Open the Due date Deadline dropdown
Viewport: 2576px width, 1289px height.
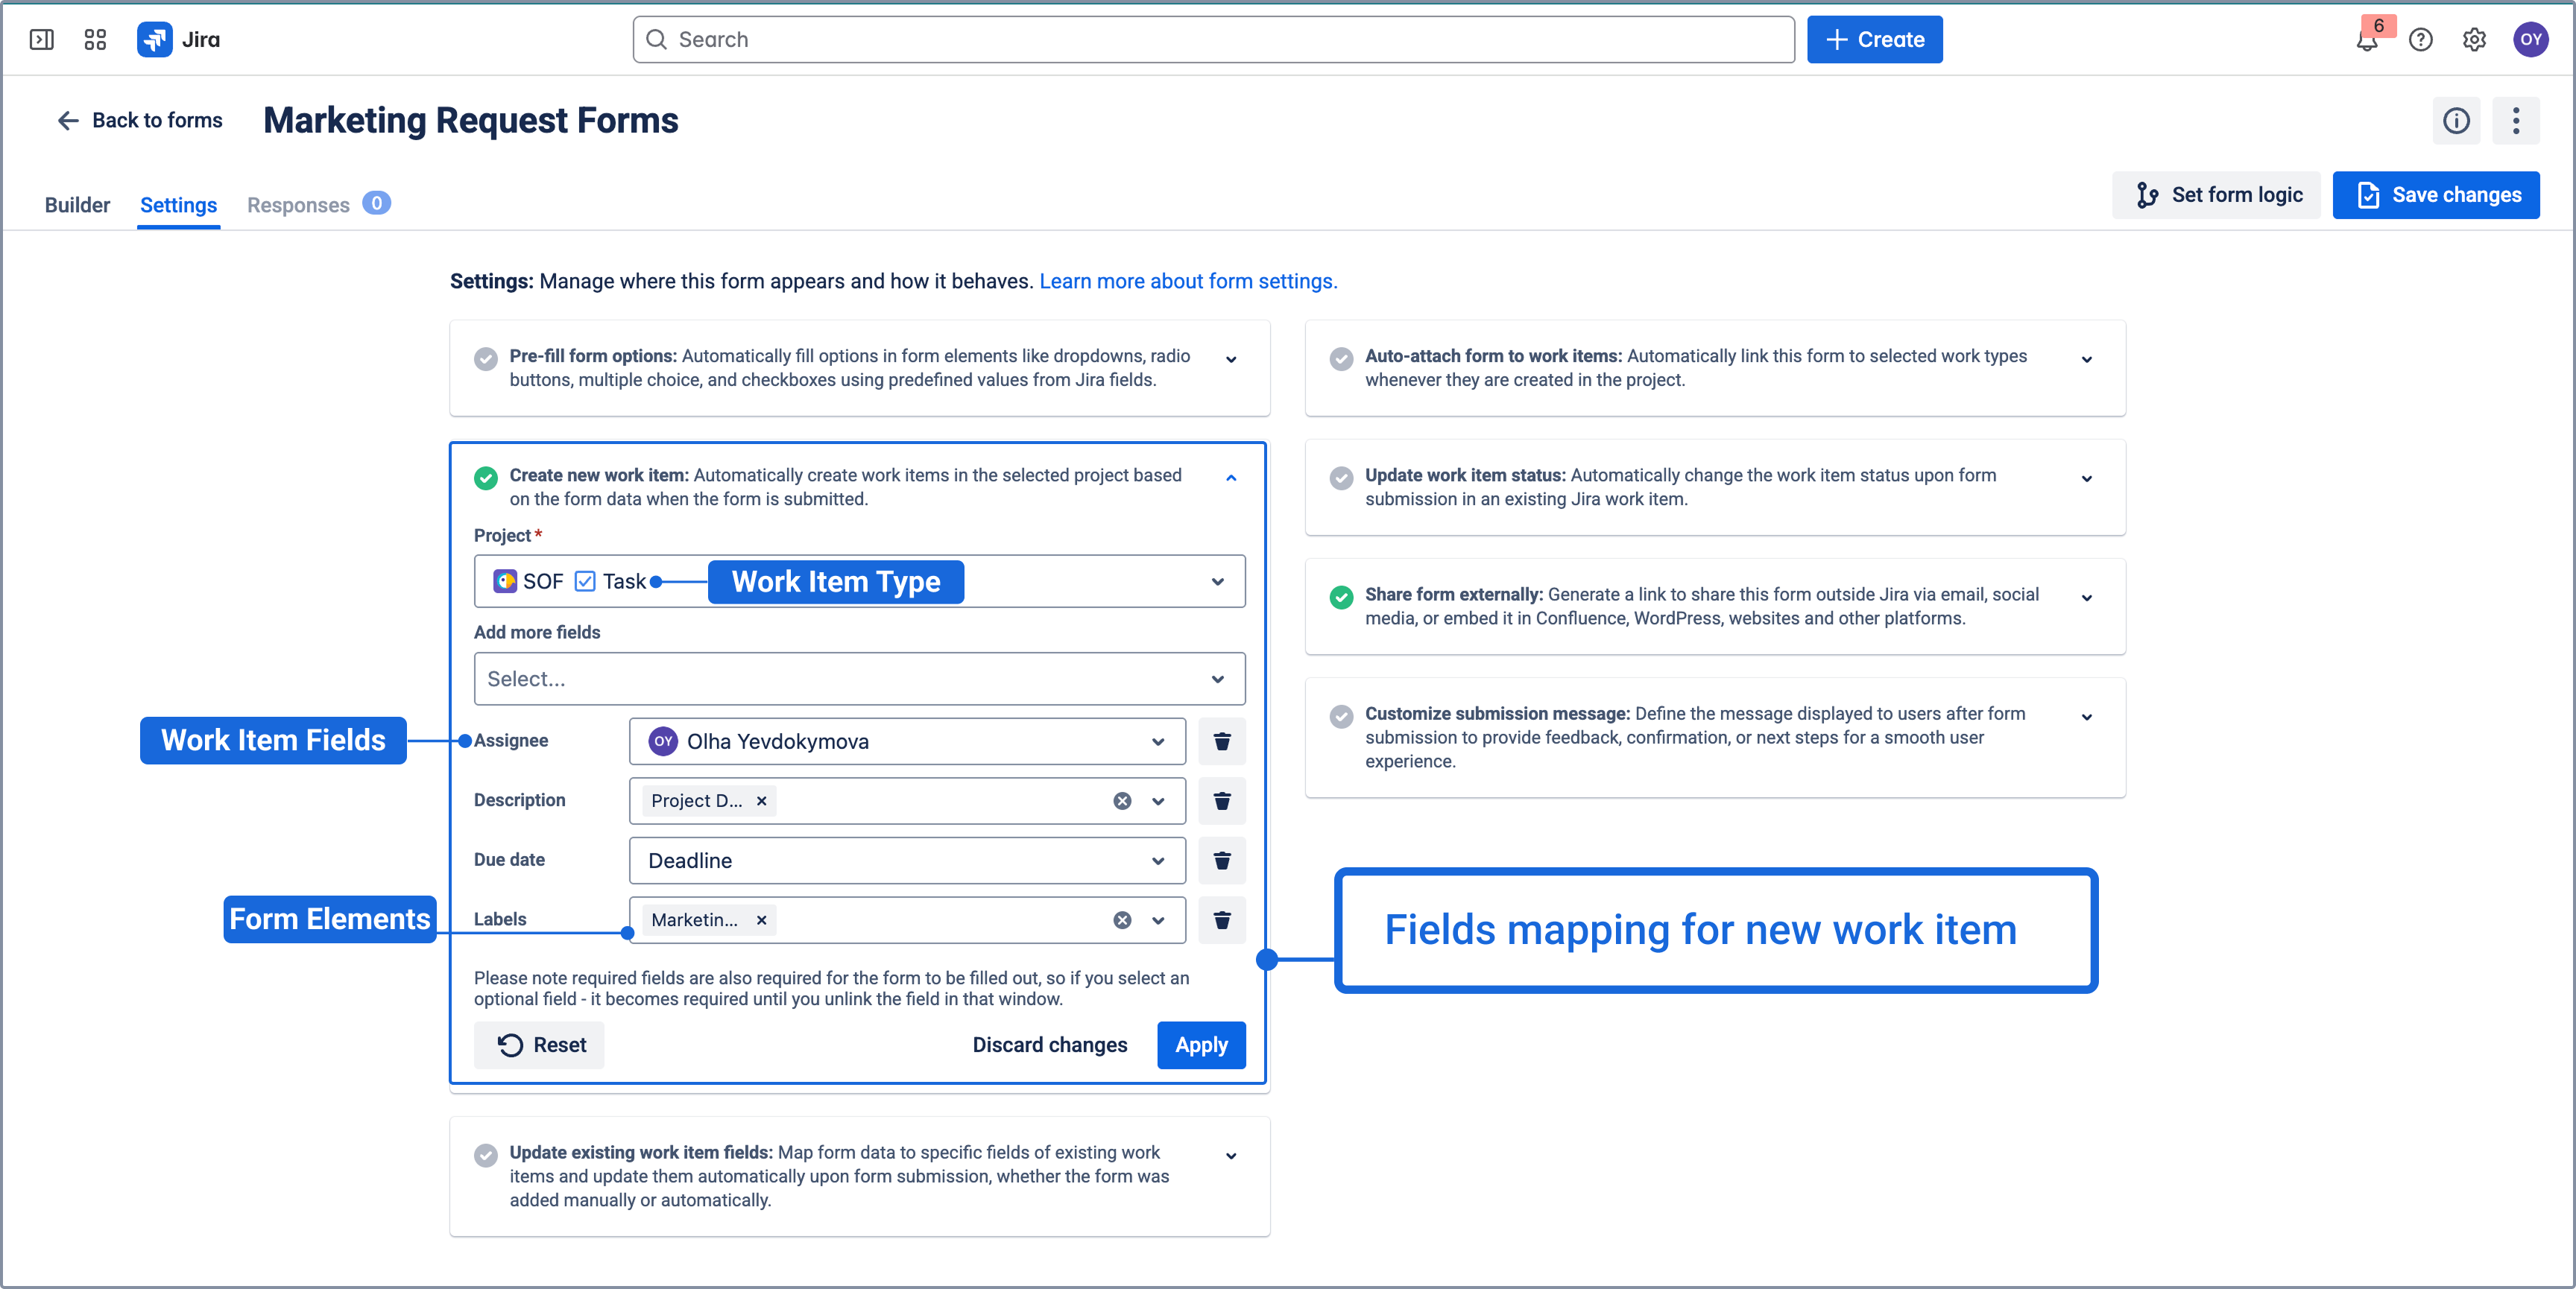(906, 861)
